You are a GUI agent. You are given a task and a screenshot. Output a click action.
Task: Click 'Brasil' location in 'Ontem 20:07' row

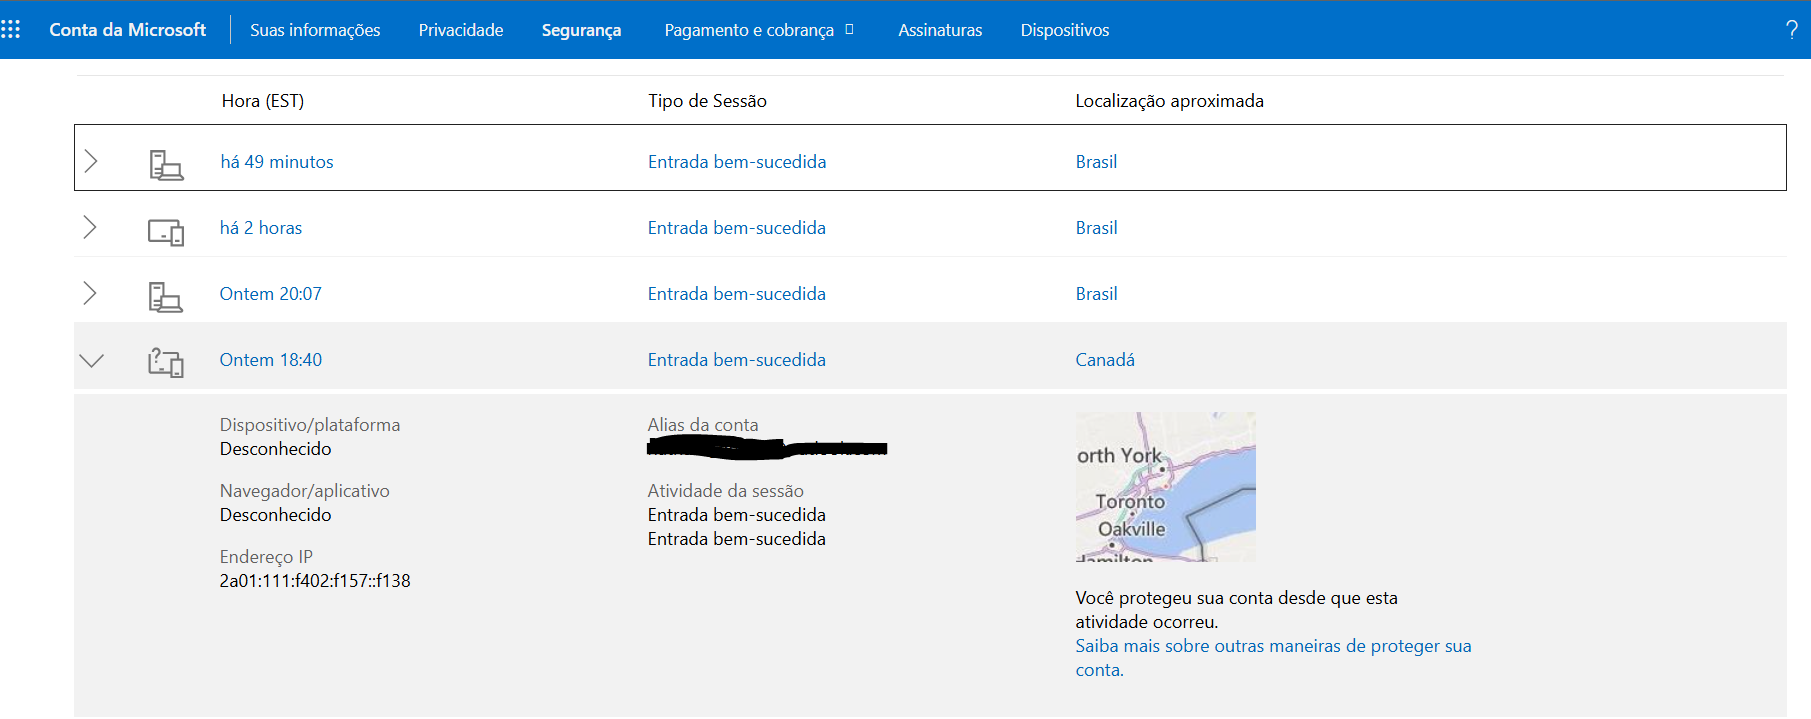click(1096, 294)
